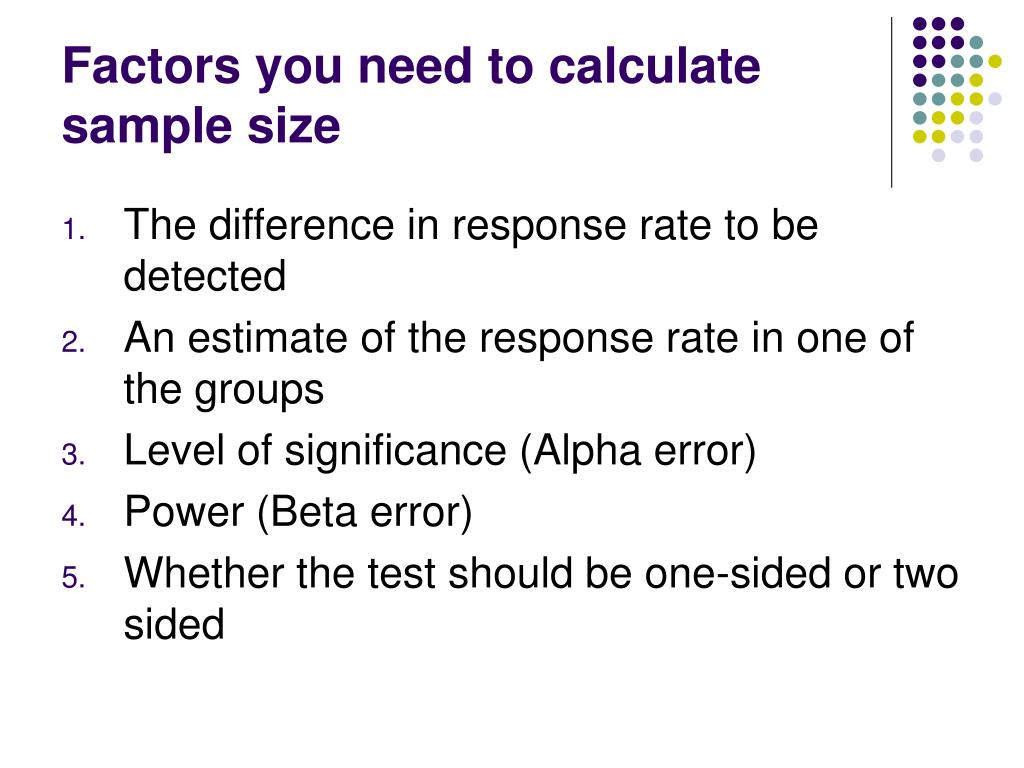Click list number 1 marker
The height and width of the screenshot is (768, 1024).
[74, 230]
